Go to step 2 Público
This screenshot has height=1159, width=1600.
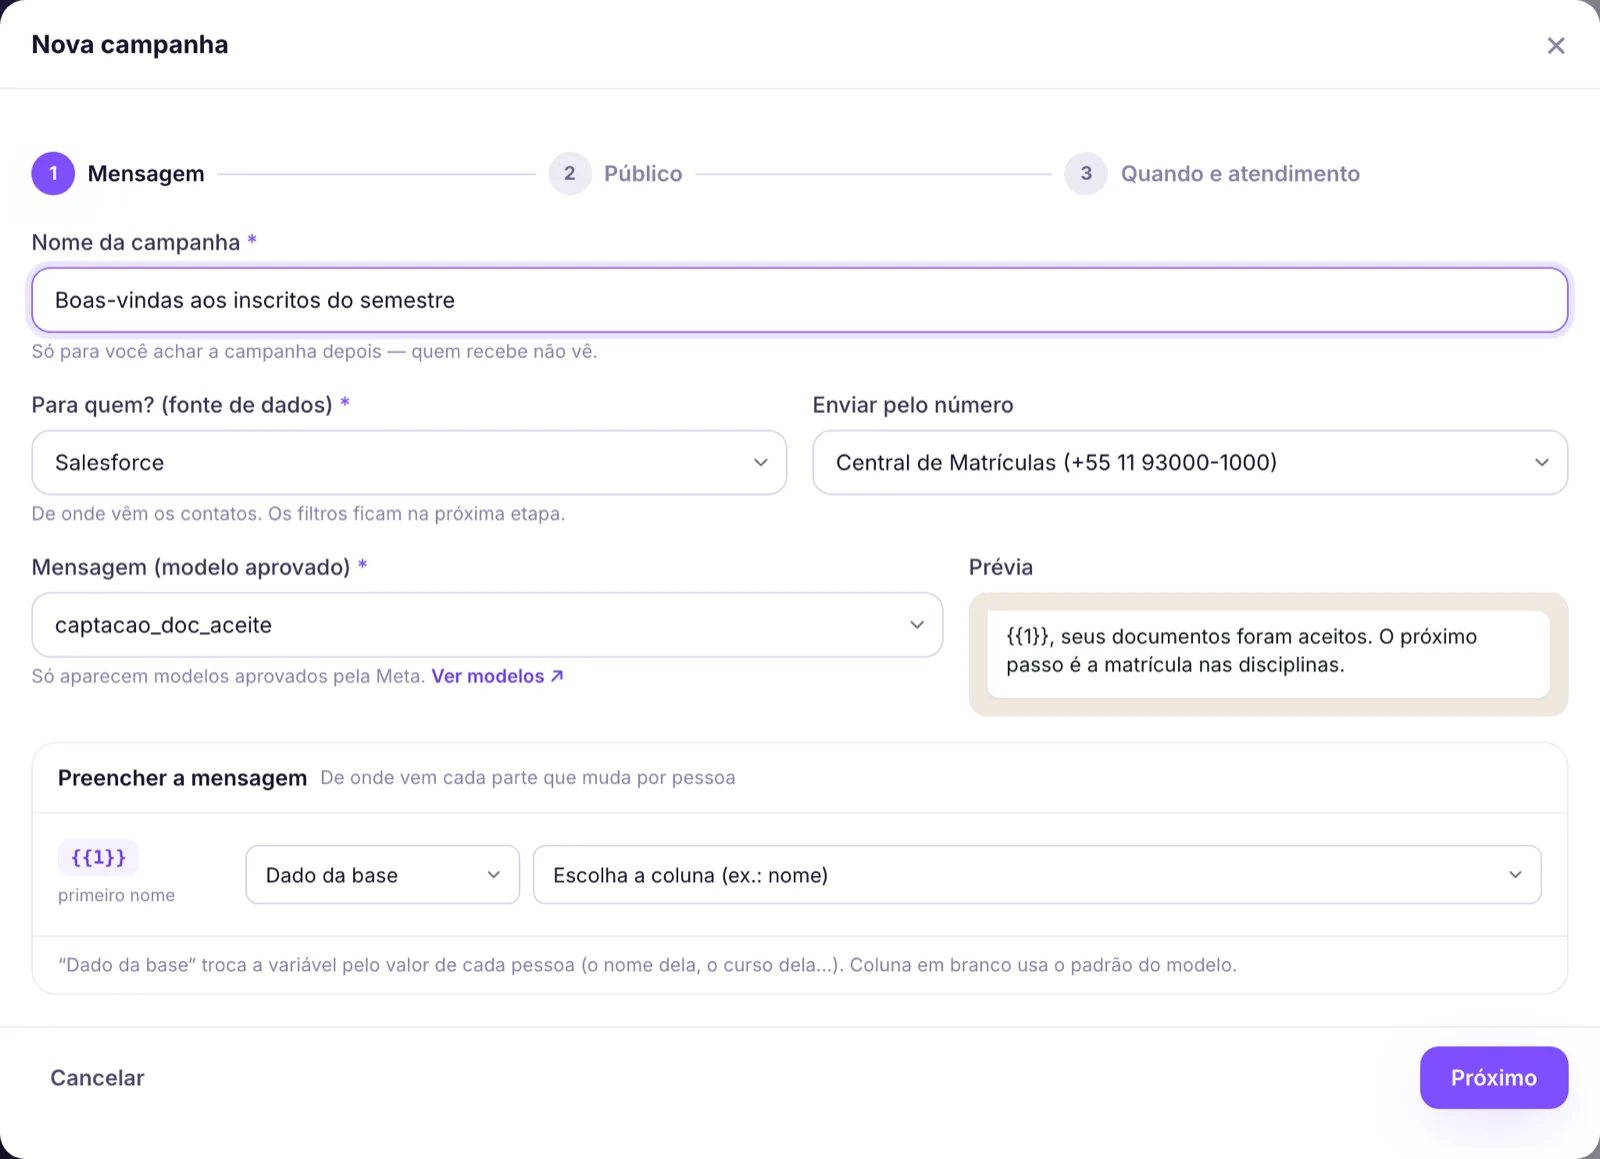click(x=616, y=174)
